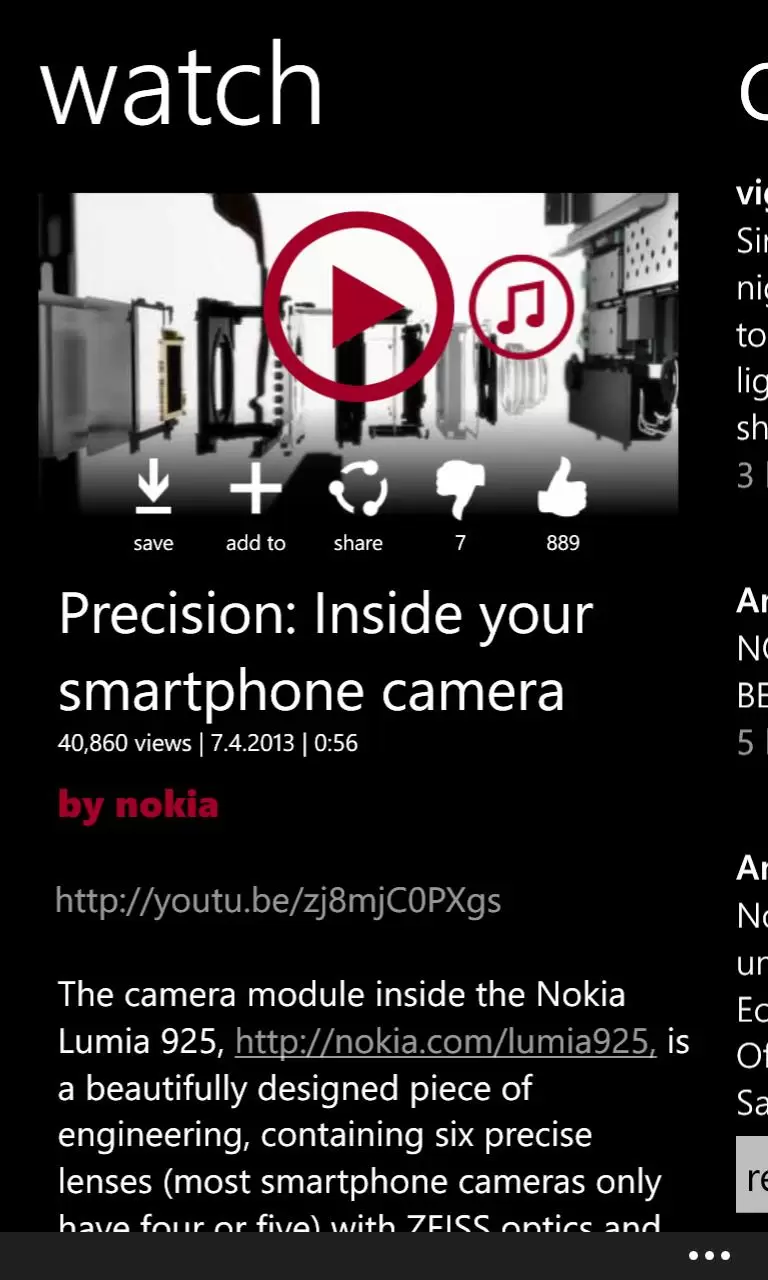The height and width of the screenshot is (1280, 768).
Task: Open the youtu.be/zj8mjC0PXgs link
Action: (x=278, y=901)
